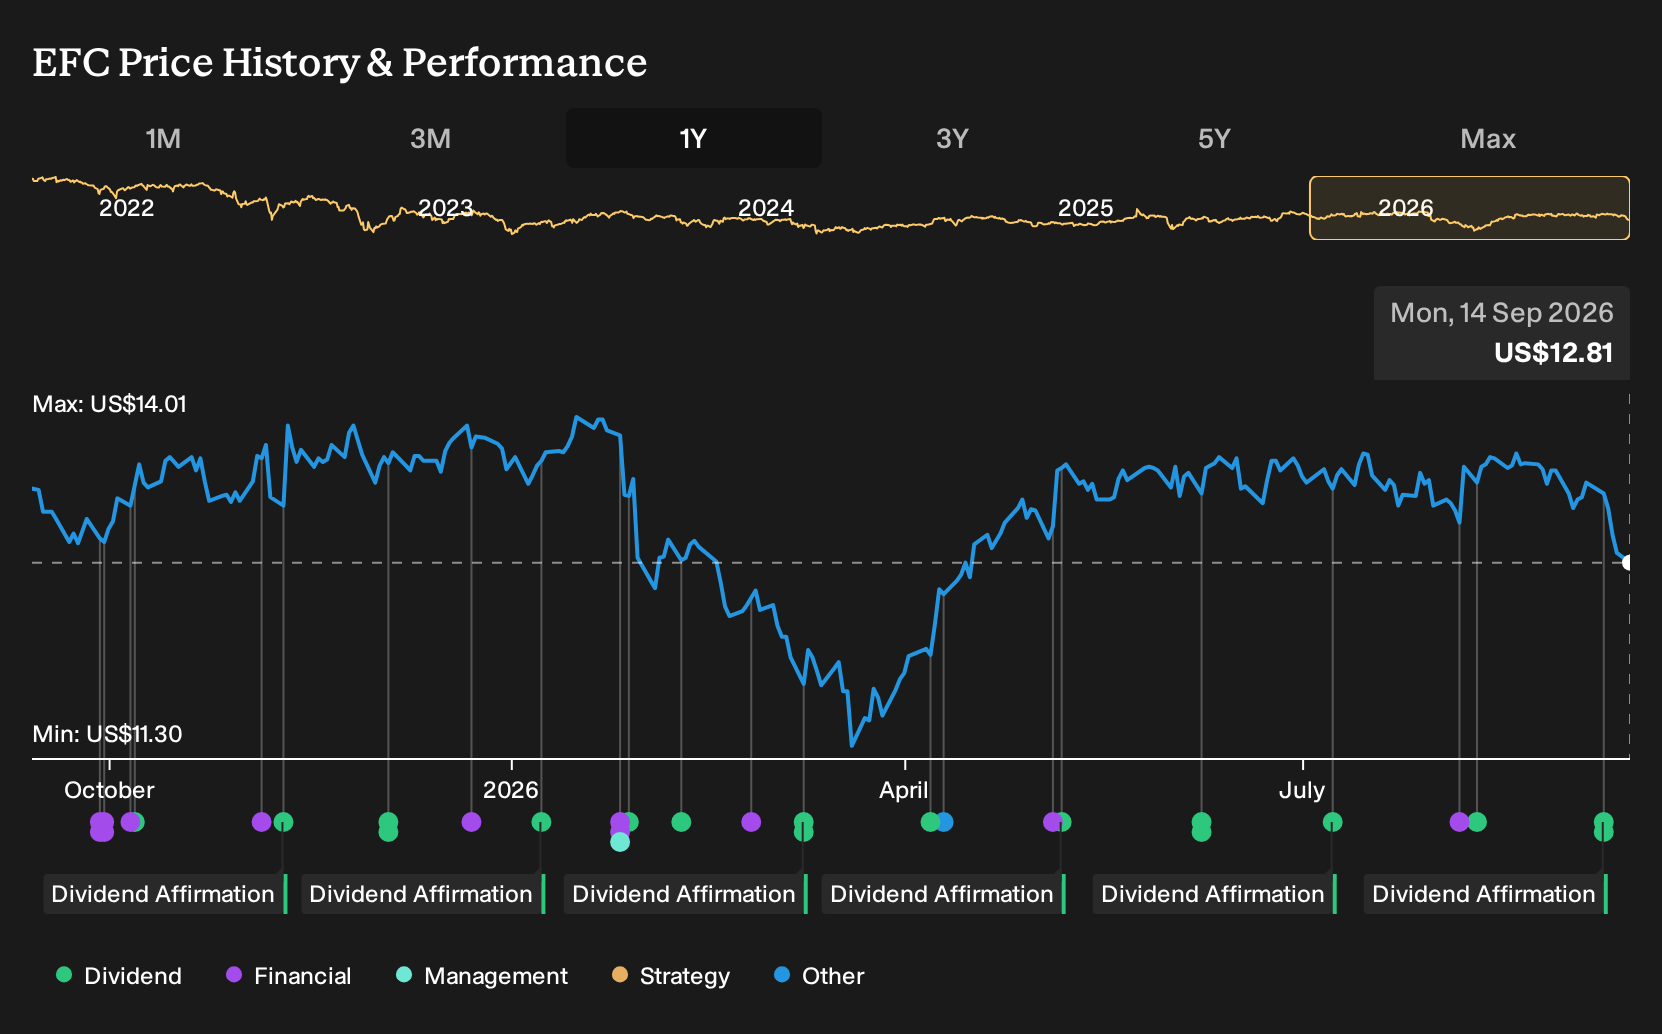Viewport: 1662px width, 1034px height.
Task: Click the highlighted 2026 range selector box
Action: [1469, 208]
